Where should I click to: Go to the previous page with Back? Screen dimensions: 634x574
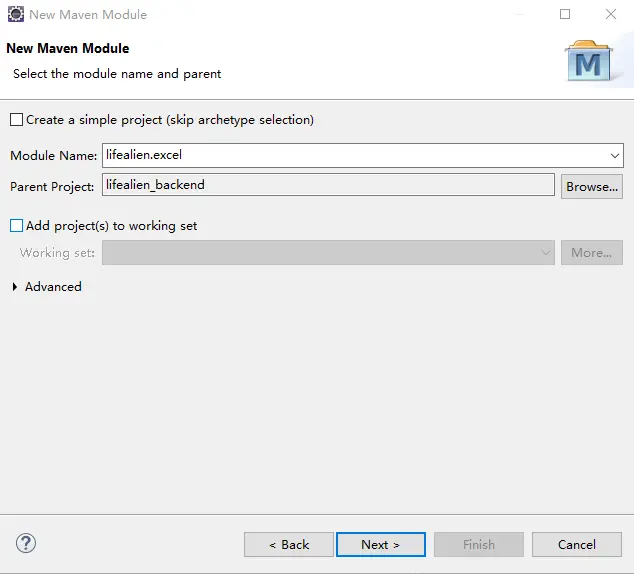289,544
